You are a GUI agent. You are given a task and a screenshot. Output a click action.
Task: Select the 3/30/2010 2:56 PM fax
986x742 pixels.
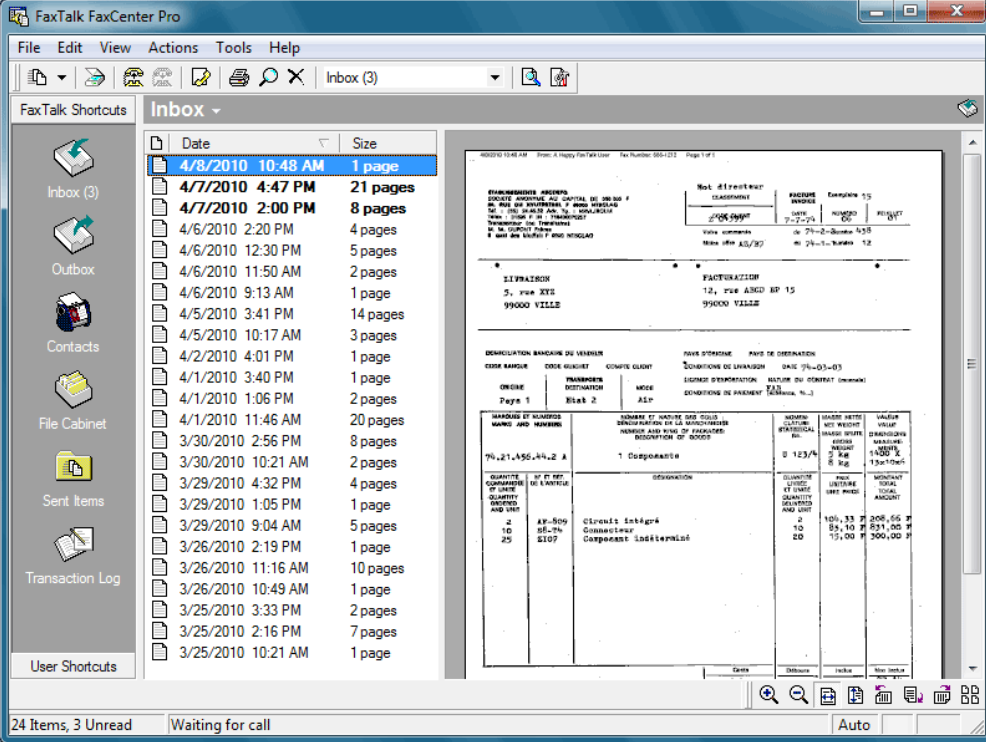pos(292,441)
